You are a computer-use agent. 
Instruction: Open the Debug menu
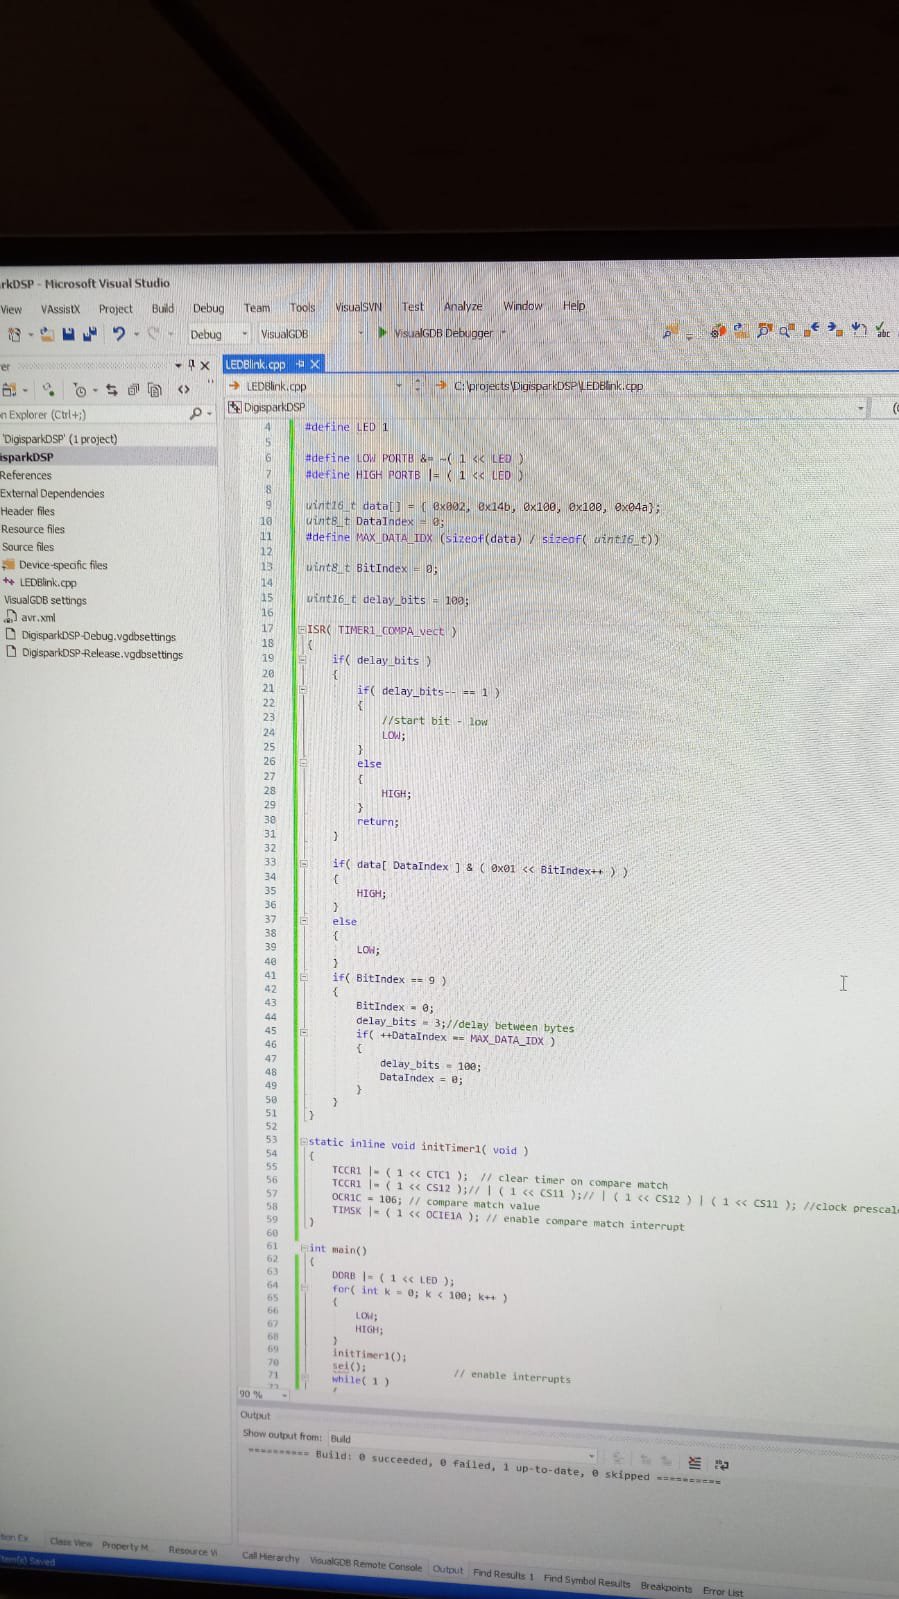click(208, 308)
